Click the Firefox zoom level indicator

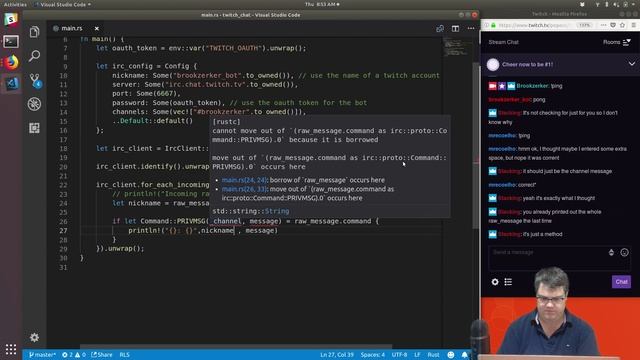[584, 25]
